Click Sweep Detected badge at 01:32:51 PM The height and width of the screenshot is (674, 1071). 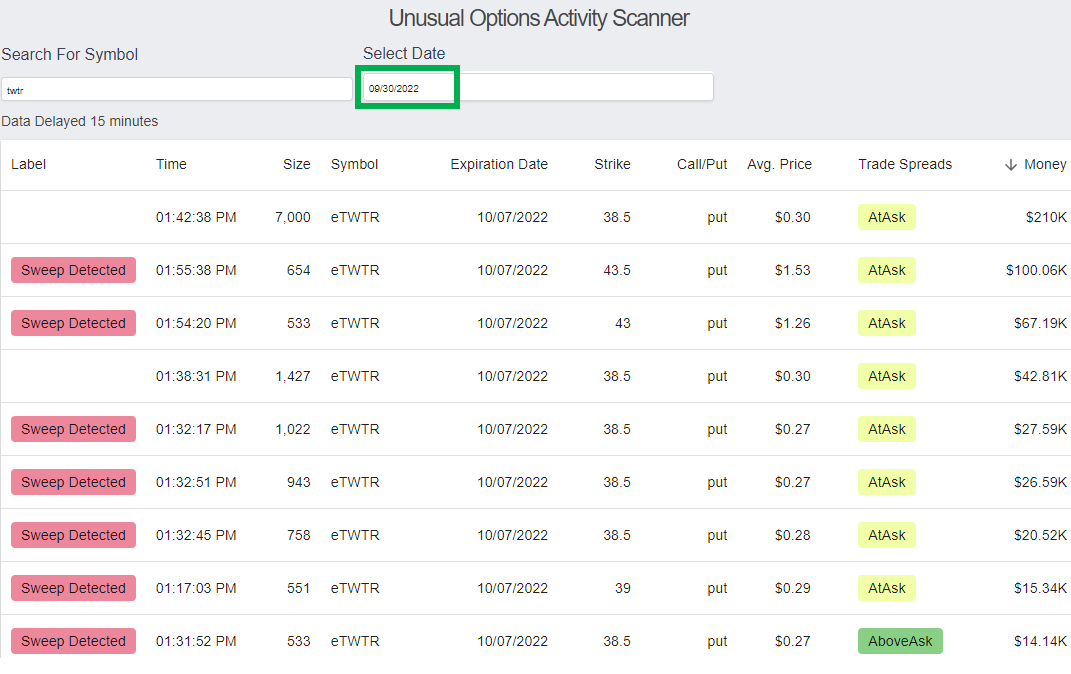point(73,482)
